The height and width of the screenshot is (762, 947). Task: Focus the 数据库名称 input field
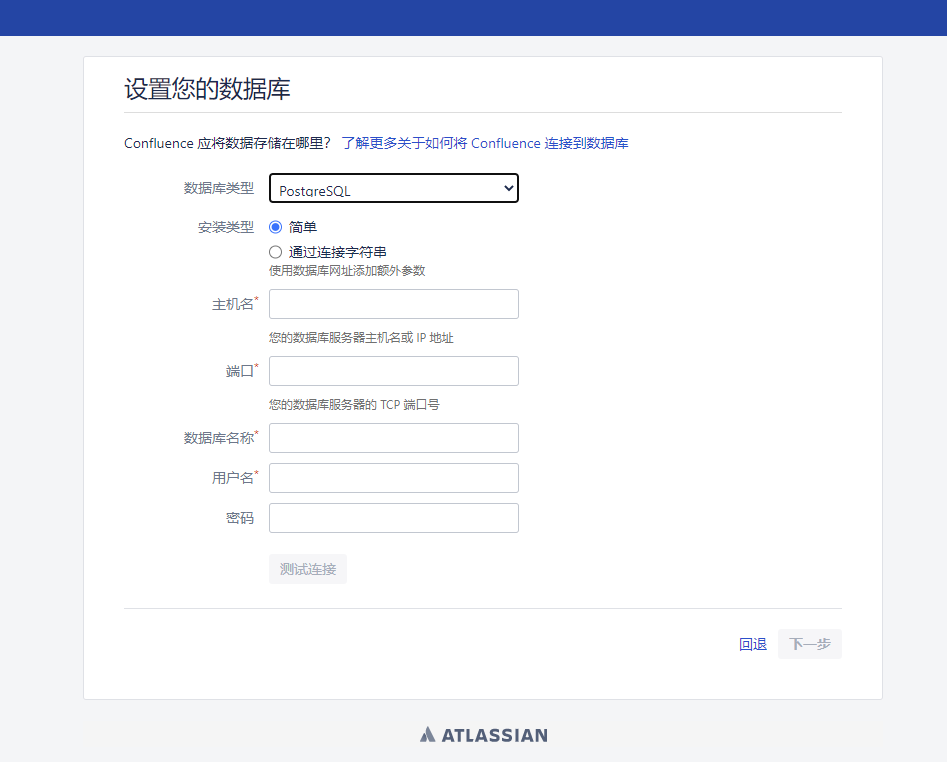click(394, 438)
